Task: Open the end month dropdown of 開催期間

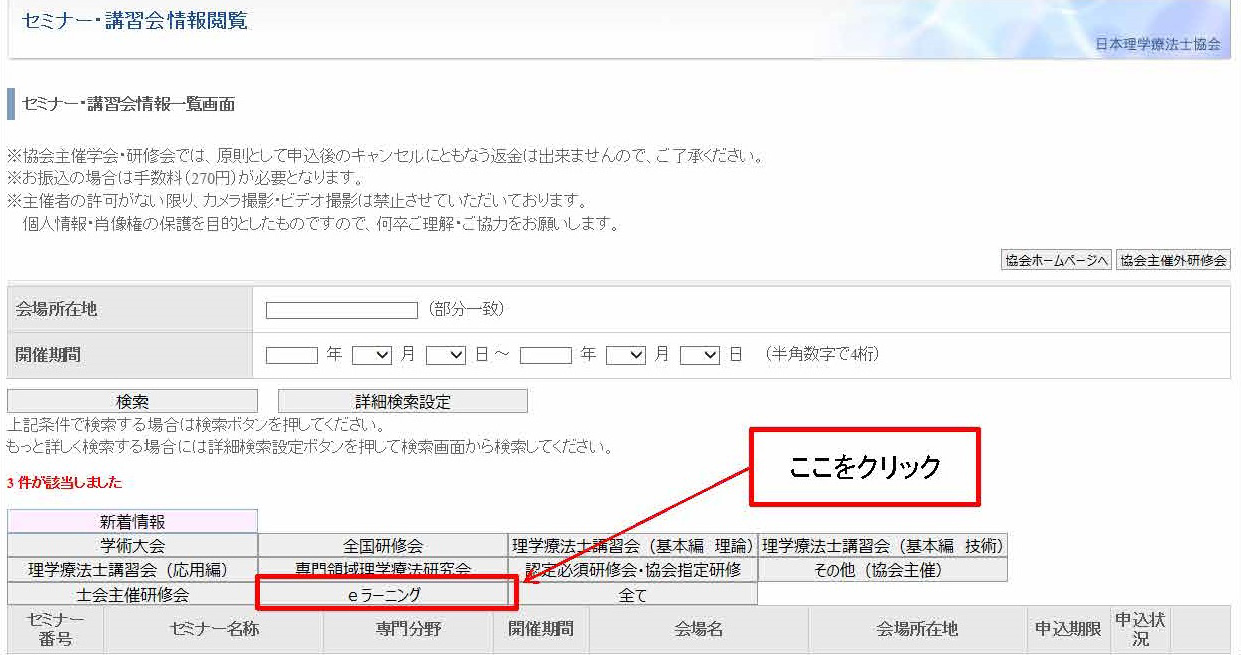Action: [626, 355]
